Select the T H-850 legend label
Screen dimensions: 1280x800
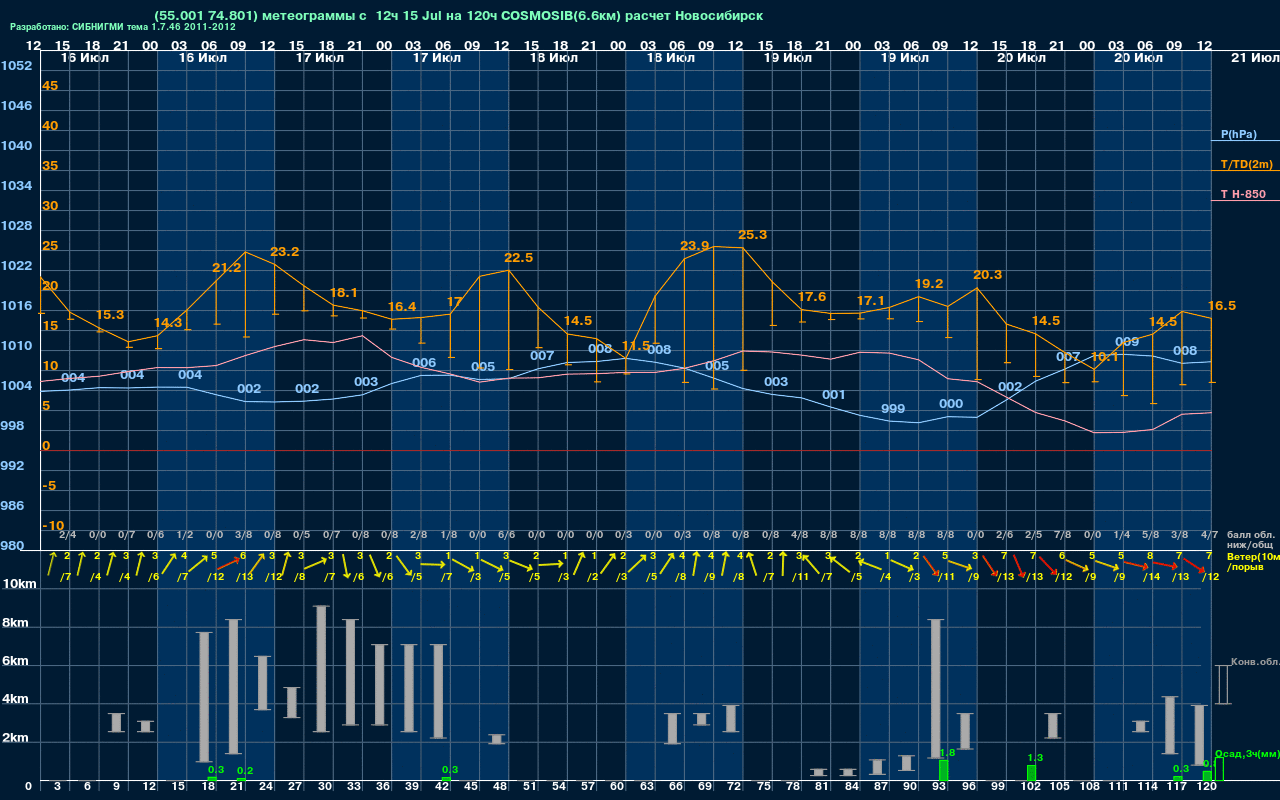[x=1242, y=194]
